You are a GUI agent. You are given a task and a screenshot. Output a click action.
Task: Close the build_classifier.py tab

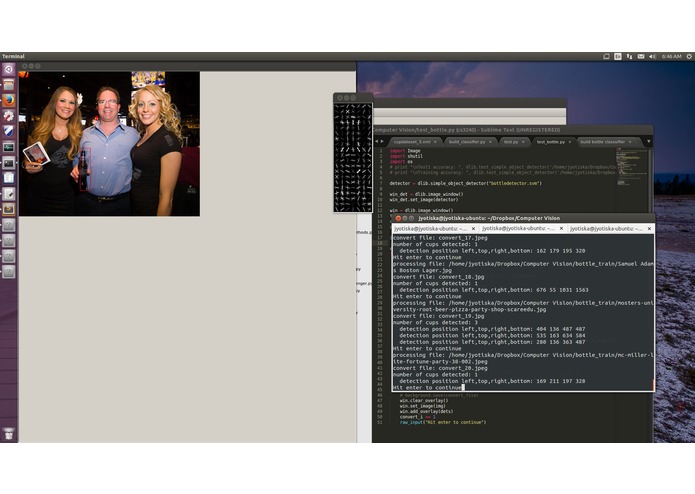[x=490, y=142]
